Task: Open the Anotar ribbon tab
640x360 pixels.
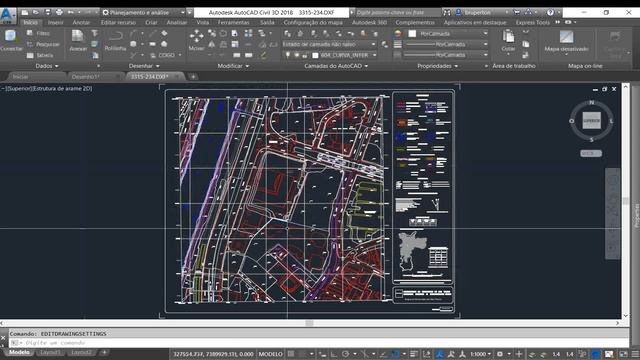Action: [x=81, y=22]
